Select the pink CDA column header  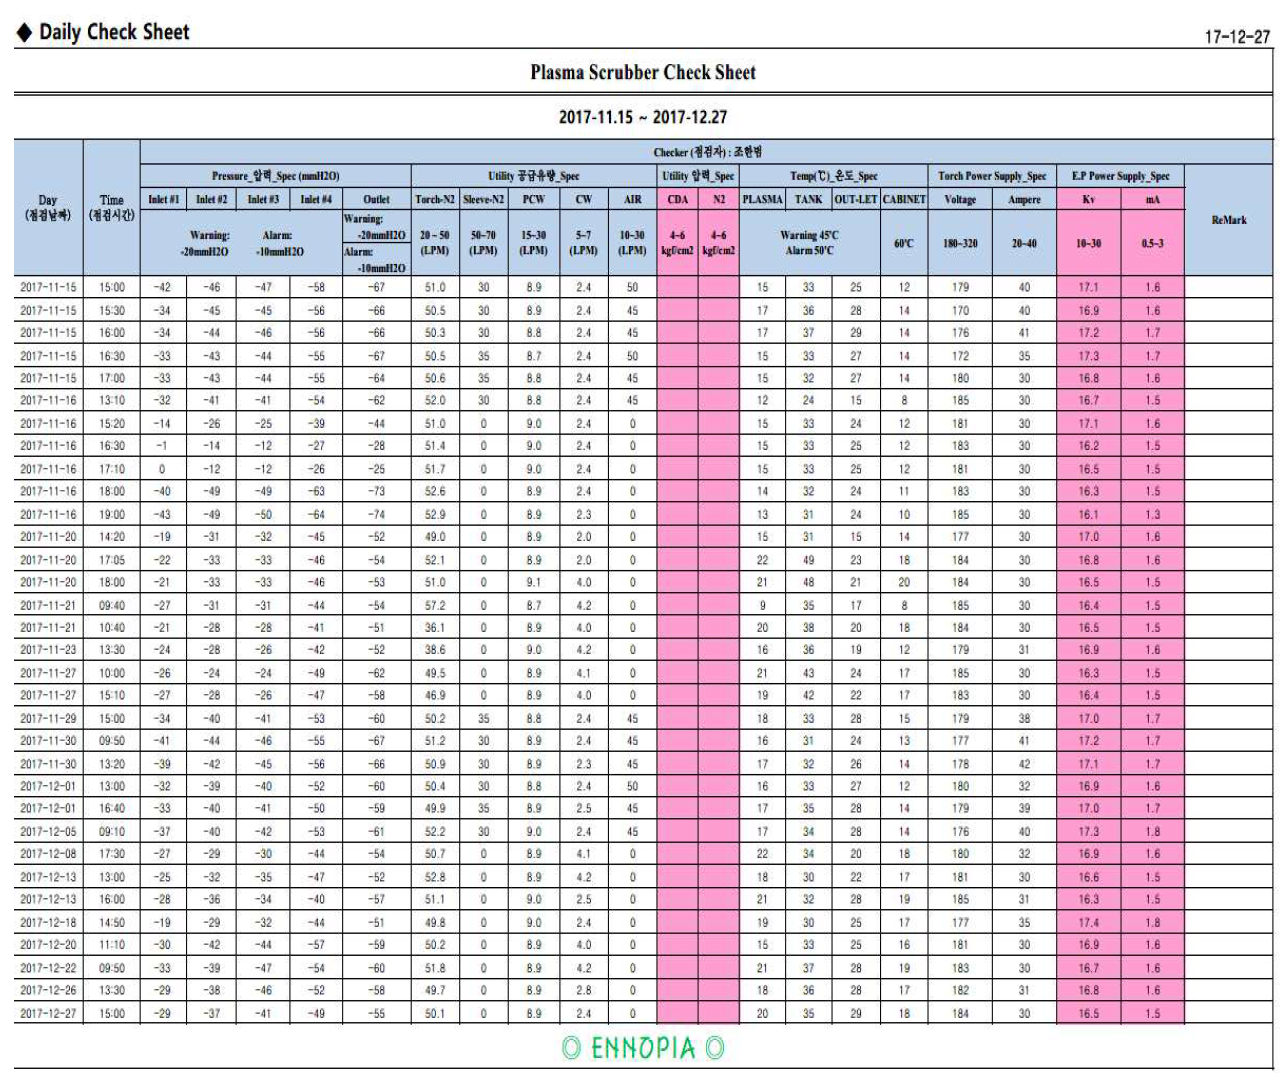(677, 199)
